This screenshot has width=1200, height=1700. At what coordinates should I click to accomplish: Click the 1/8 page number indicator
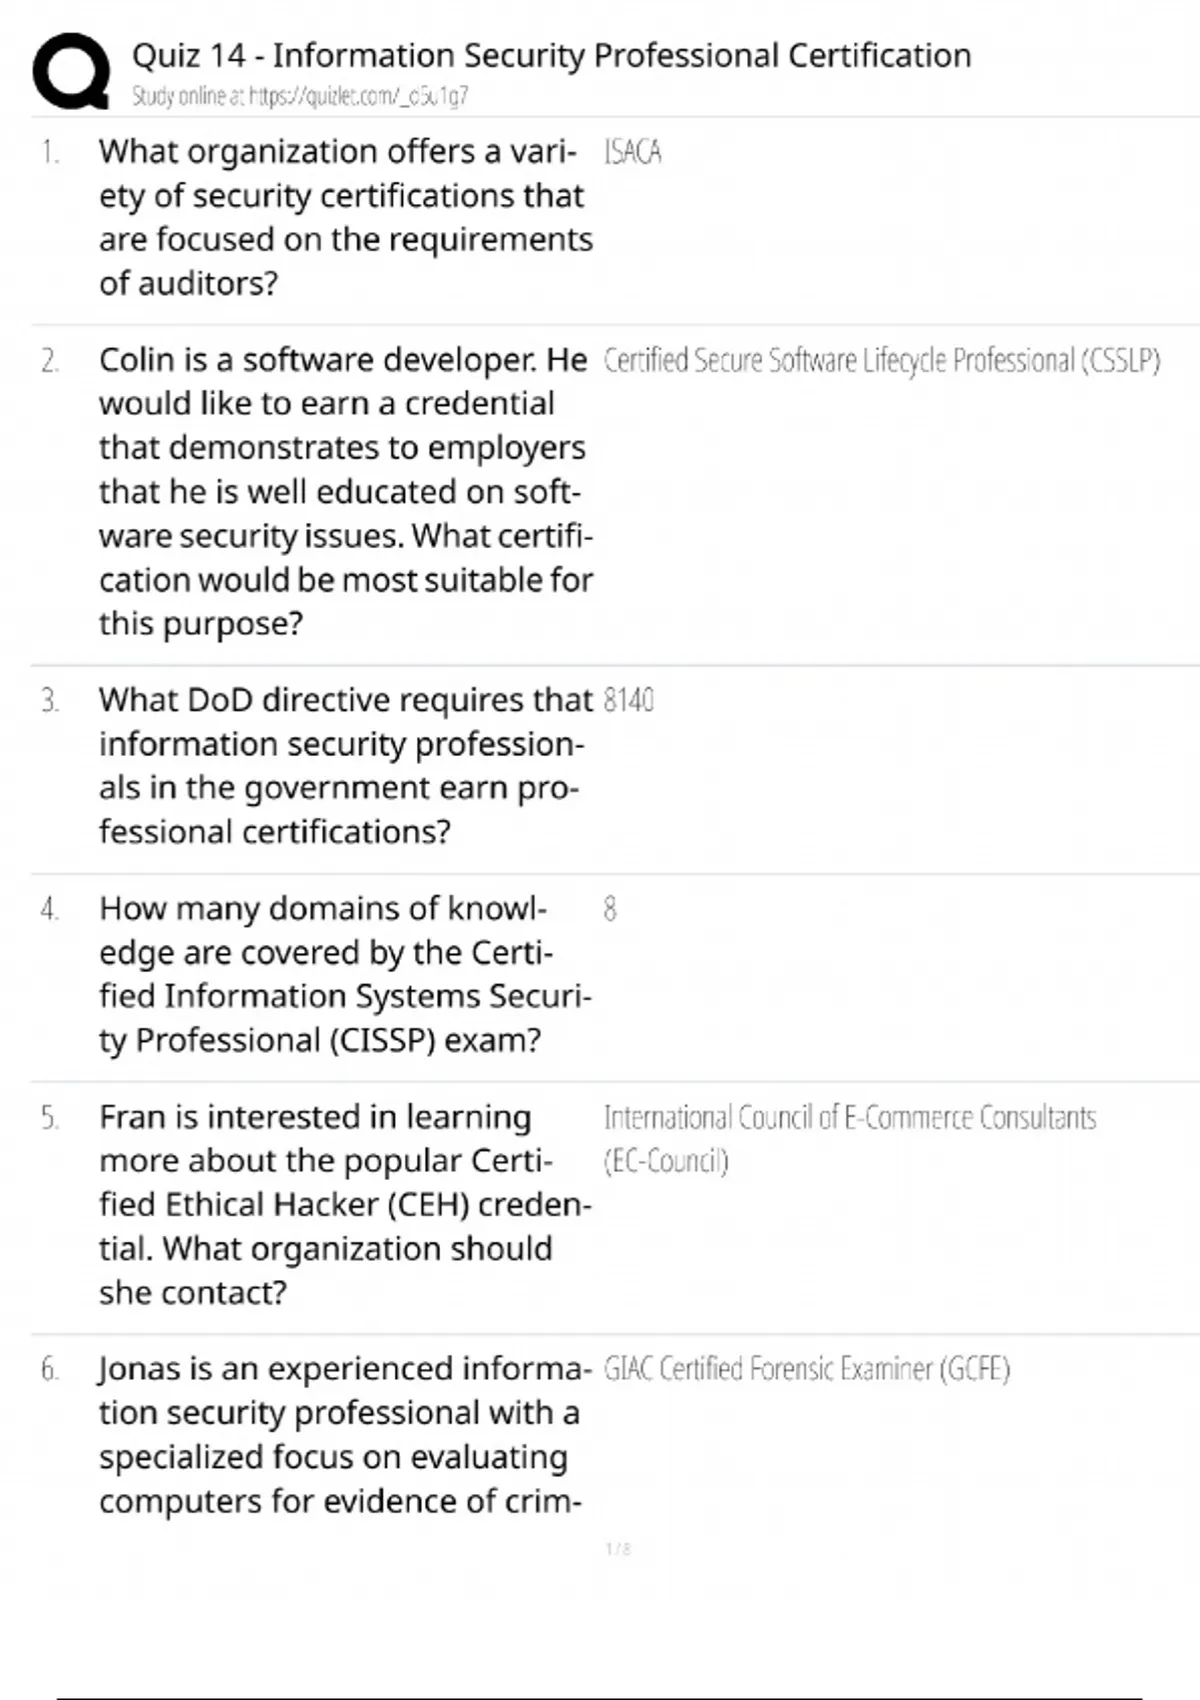coord(618,1549)
